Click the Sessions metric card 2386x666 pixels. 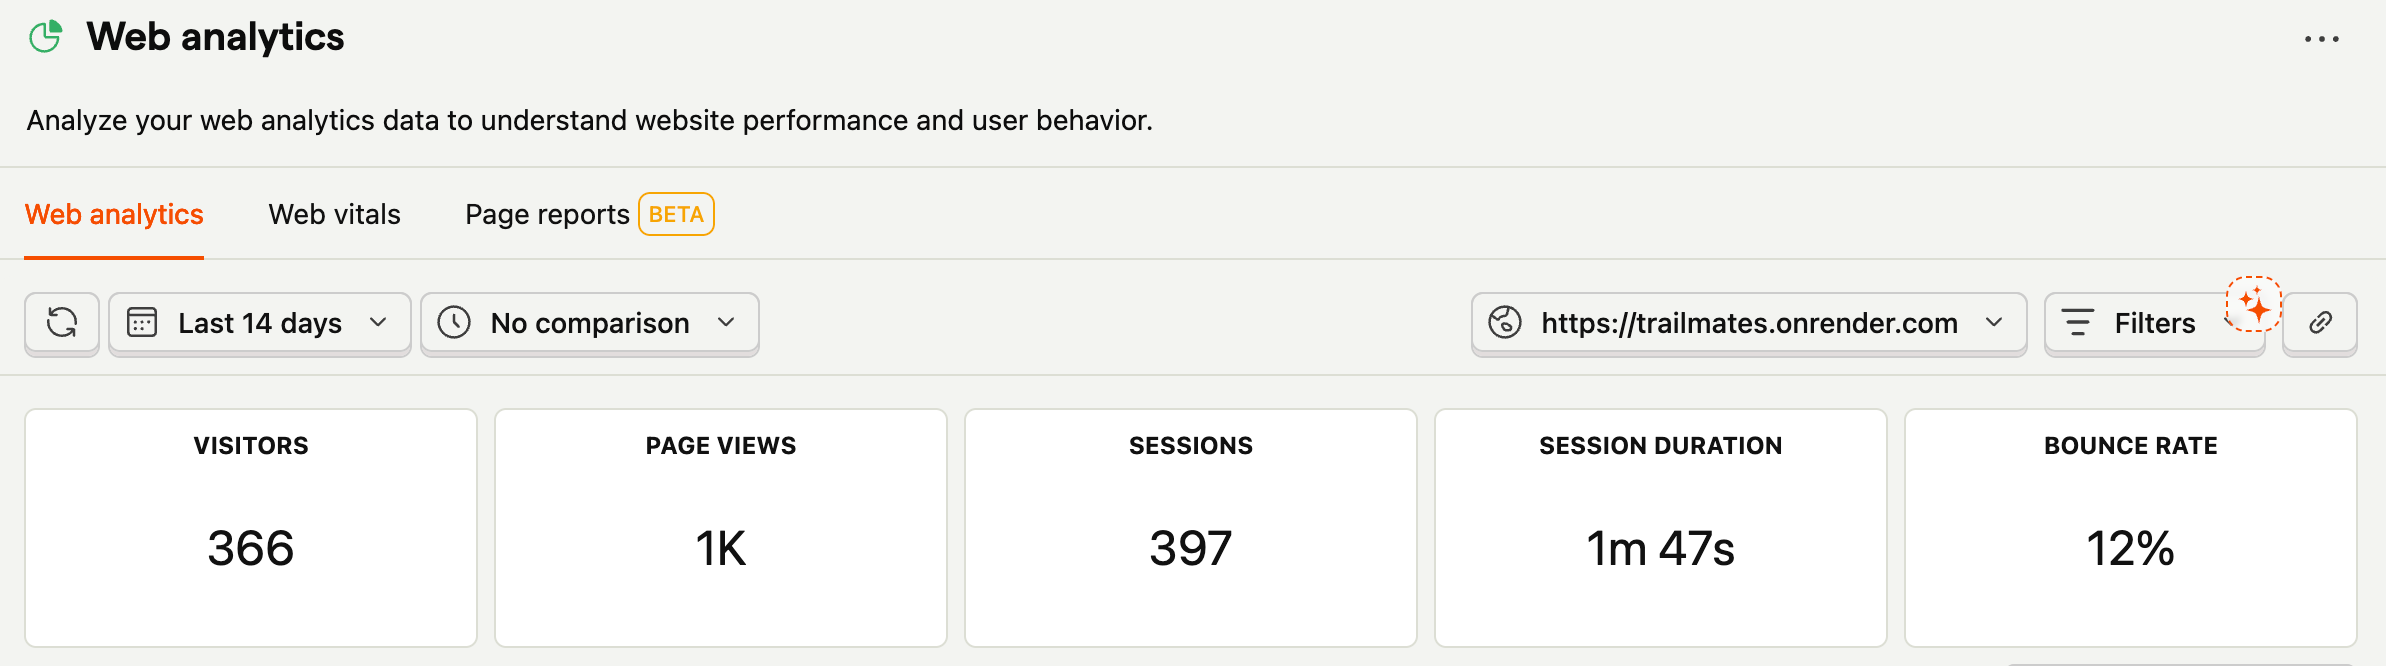[x=1190, y=526]
